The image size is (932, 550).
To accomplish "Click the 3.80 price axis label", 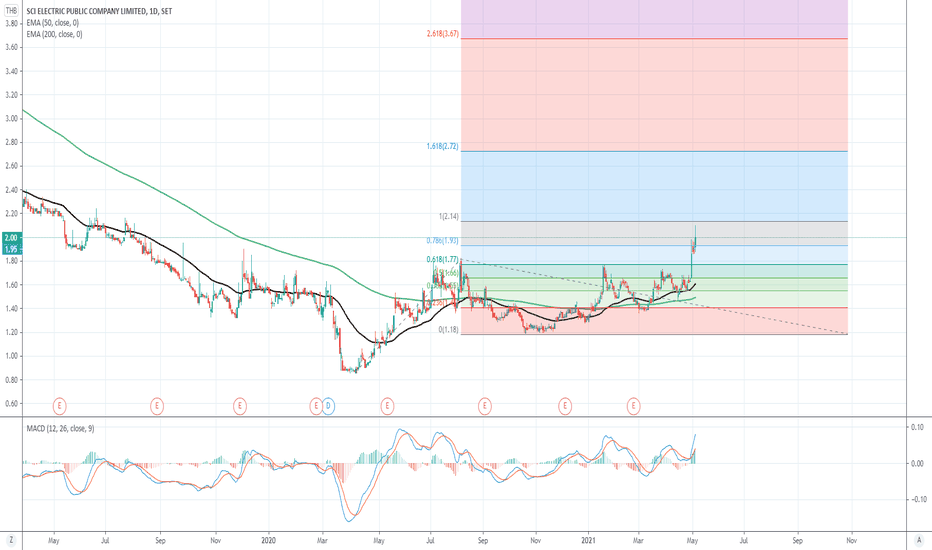I will (x=11, y=23).
